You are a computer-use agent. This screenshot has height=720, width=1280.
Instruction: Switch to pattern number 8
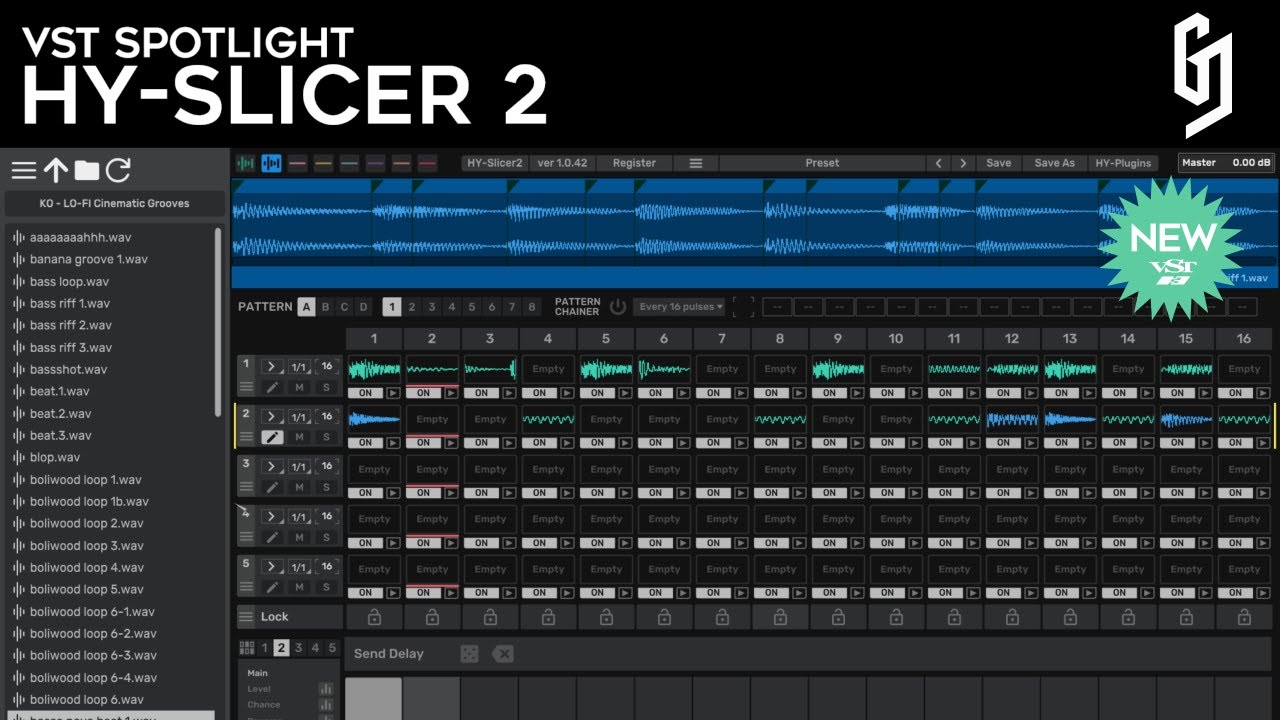click(532, 307)
